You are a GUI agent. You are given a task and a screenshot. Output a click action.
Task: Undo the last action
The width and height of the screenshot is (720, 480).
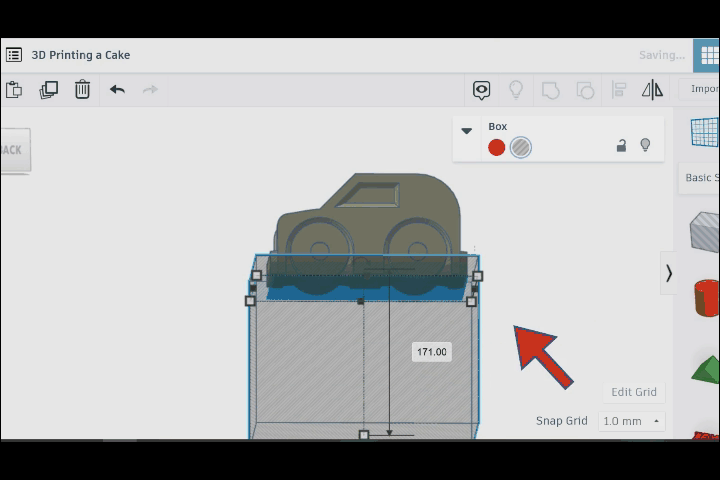point(117,90)
